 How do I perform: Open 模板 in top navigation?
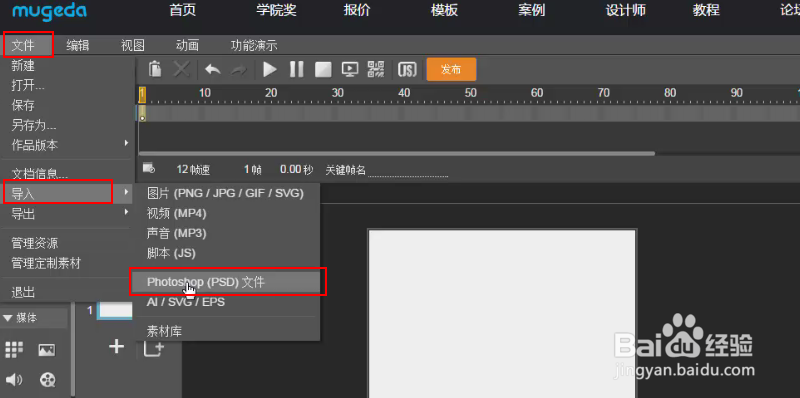pos(444,10)
